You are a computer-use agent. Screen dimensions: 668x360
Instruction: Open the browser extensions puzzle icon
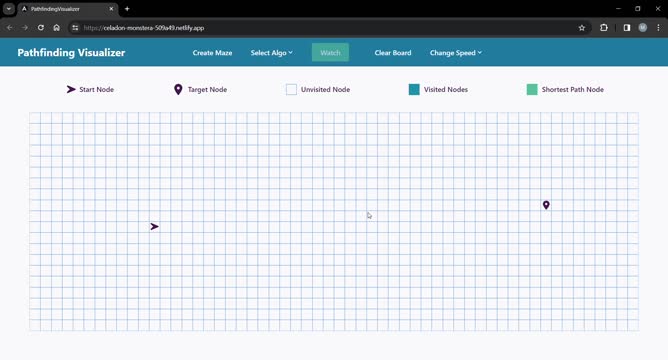point(604,28)
